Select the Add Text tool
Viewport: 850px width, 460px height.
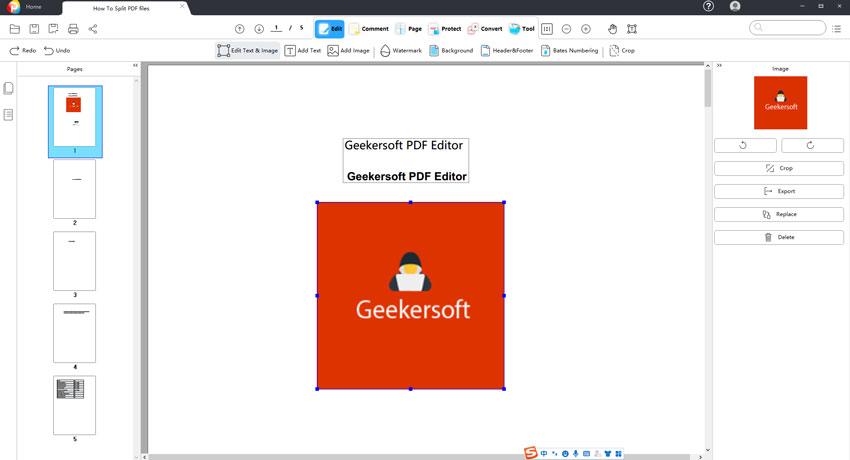tap(304, 50)
